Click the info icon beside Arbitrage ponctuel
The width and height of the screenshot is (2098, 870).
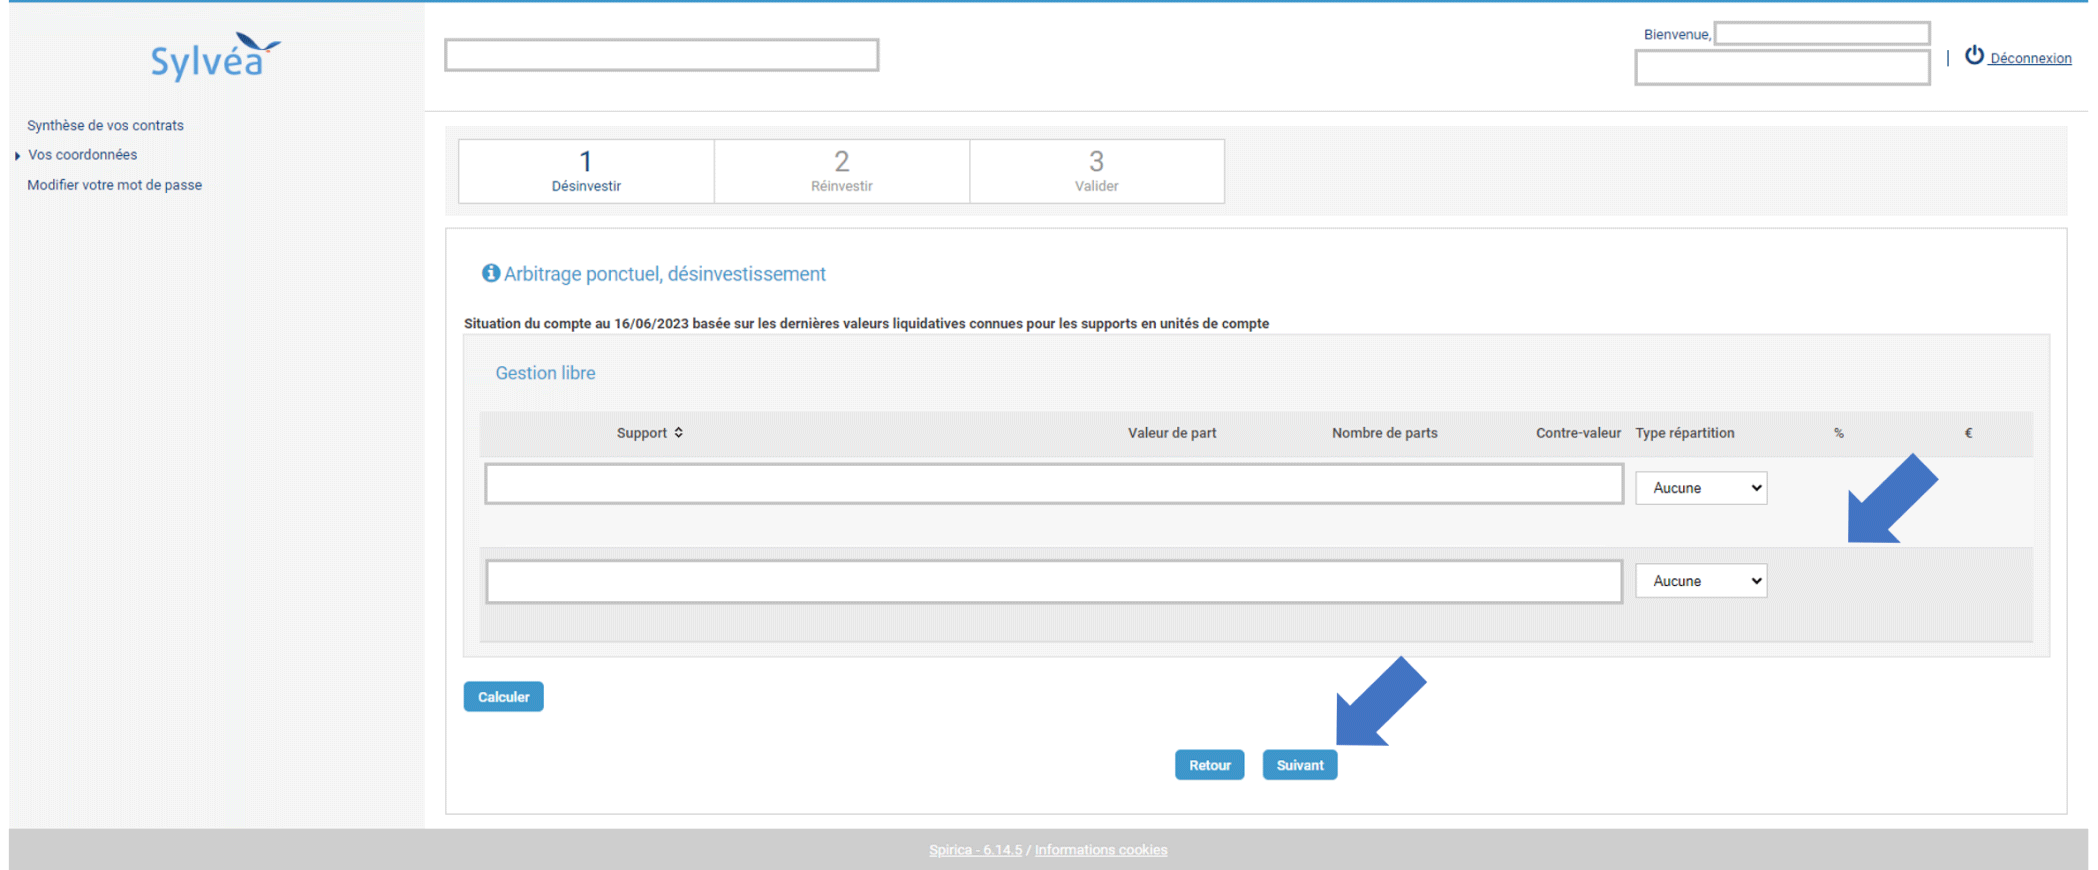coord(490,273)
